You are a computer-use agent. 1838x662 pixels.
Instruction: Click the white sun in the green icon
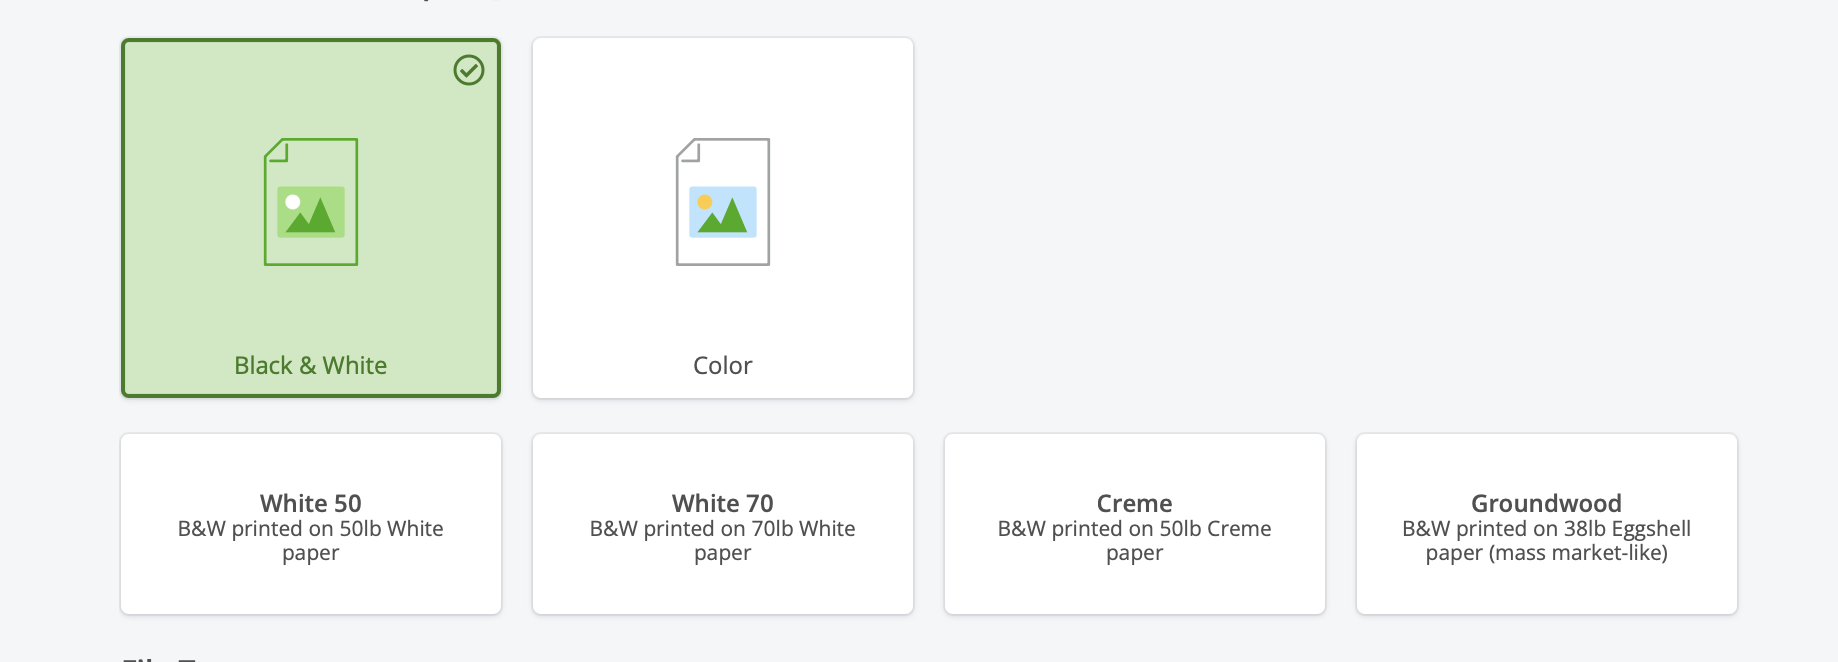293,202
